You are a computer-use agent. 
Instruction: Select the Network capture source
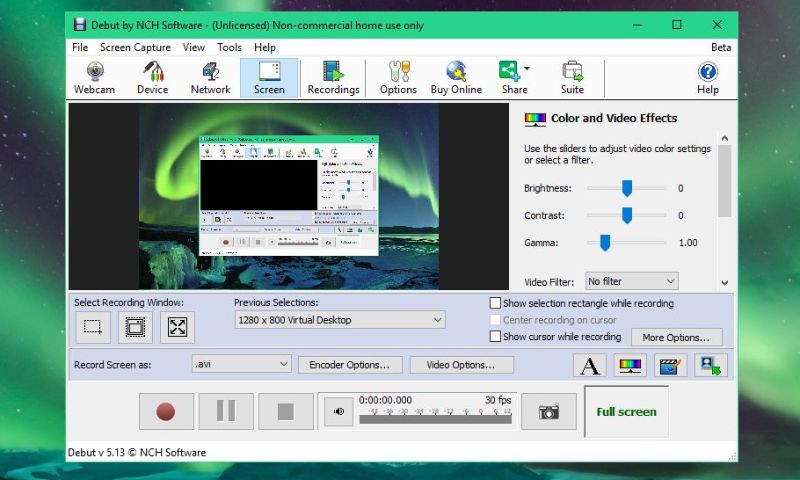(x=211, y=78)
